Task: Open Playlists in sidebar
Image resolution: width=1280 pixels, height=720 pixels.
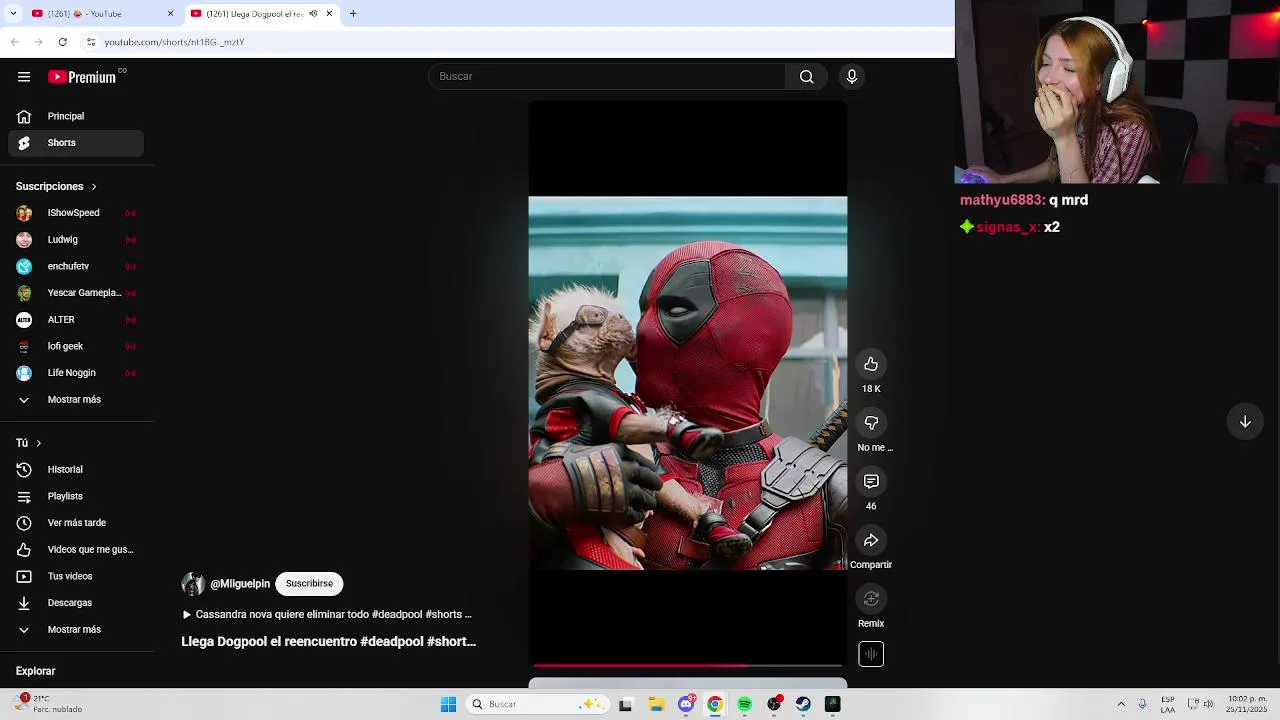Action: point(76,496)
